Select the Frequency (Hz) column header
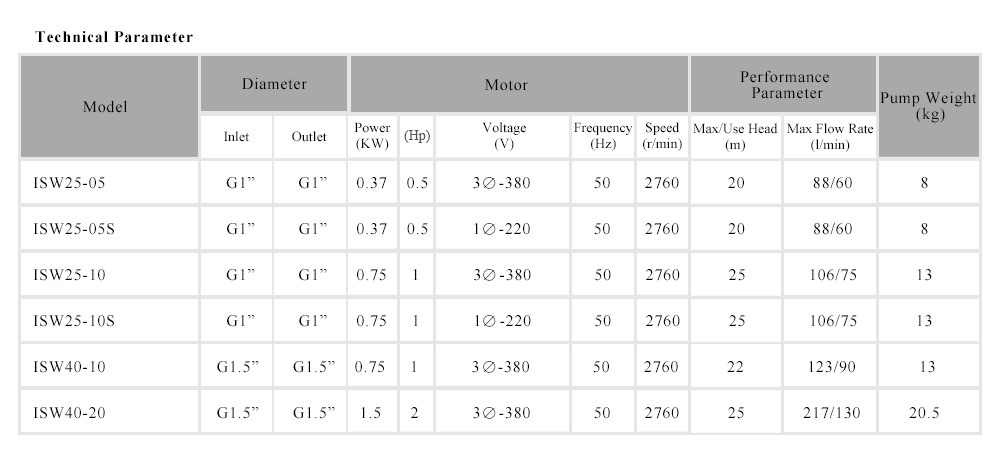1000x459 pixels. pos(602,136)
